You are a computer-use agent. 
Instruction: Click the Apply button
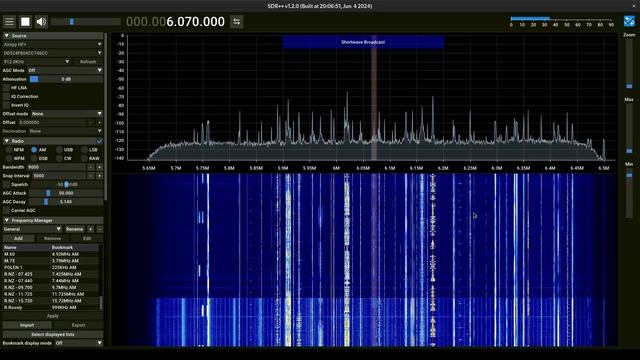pos(53,316)
